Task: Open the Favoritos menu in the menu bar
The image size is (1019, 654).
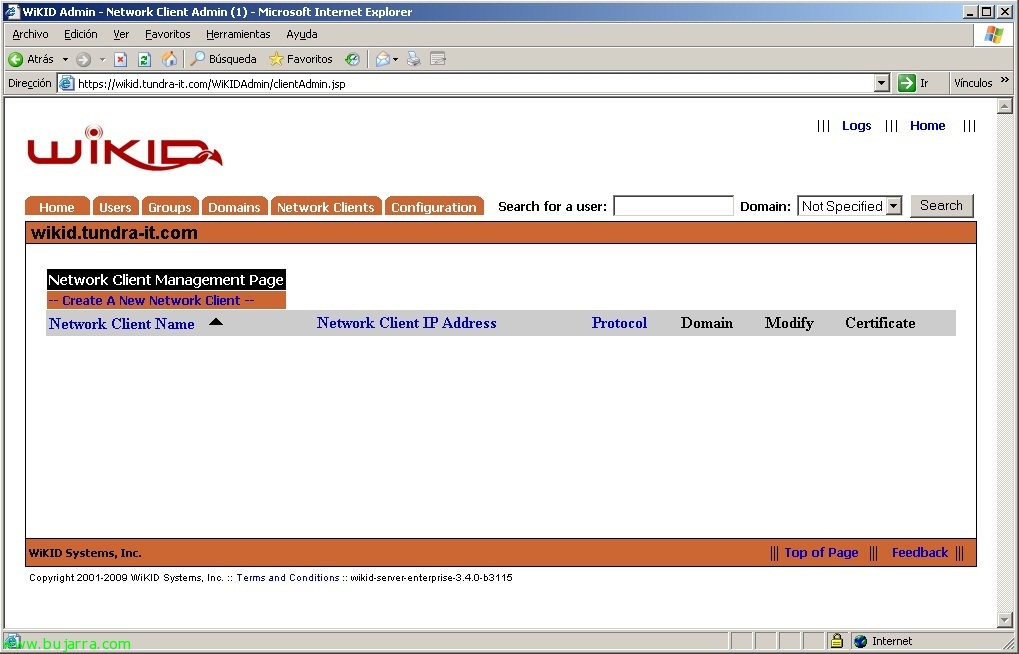Action: click(x=168, y=34)
